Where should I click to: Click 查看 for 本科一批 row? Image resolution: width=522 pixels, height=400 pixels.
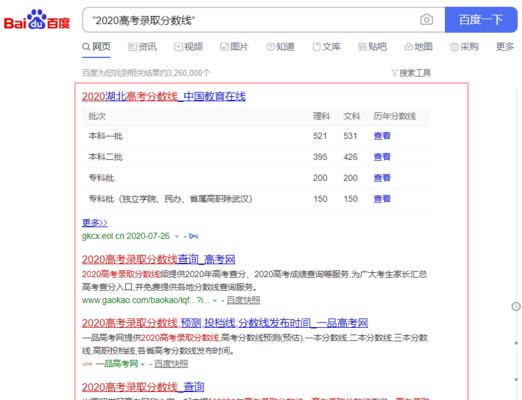(382, 136)
